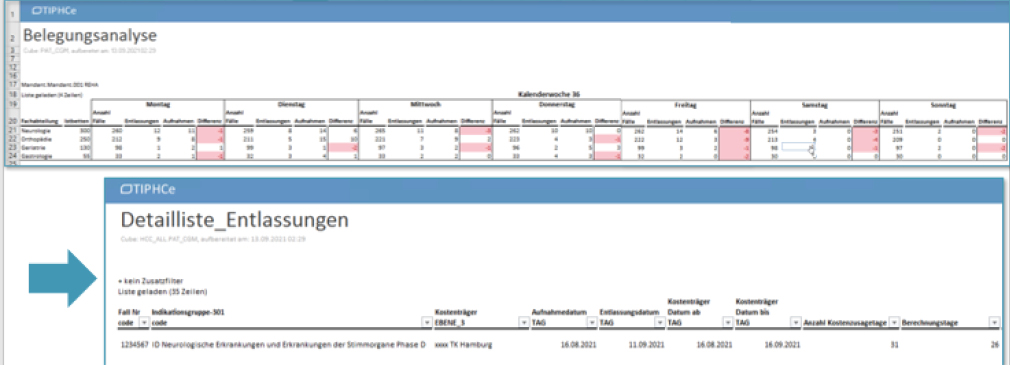This screenshot has width=1010, height=365.
Task: Click the Neurologie row in Fachabteilung column
Action: [32, 130]
